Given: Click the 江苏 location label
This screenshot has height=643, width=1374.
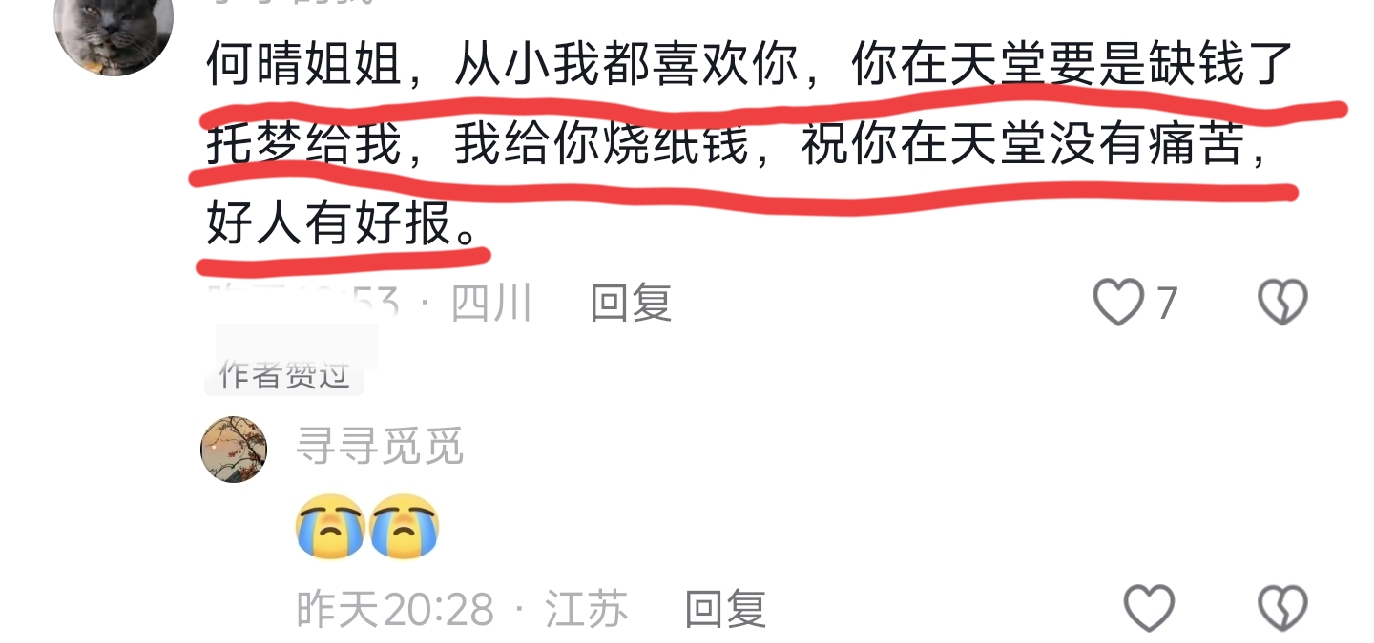Looking at the screenshot, I should tap(587, 608).
